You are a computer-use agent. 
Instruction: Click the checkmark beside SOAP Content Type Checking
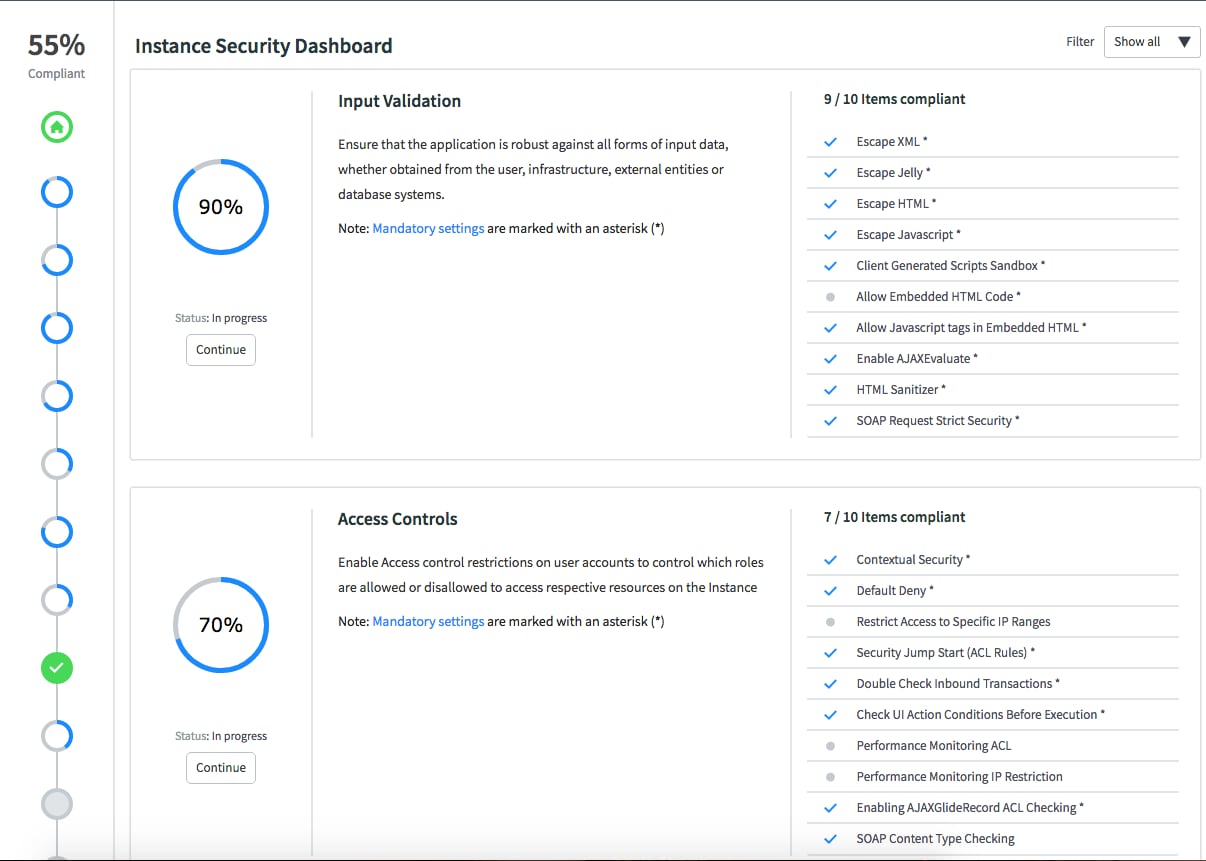point(830,839)
